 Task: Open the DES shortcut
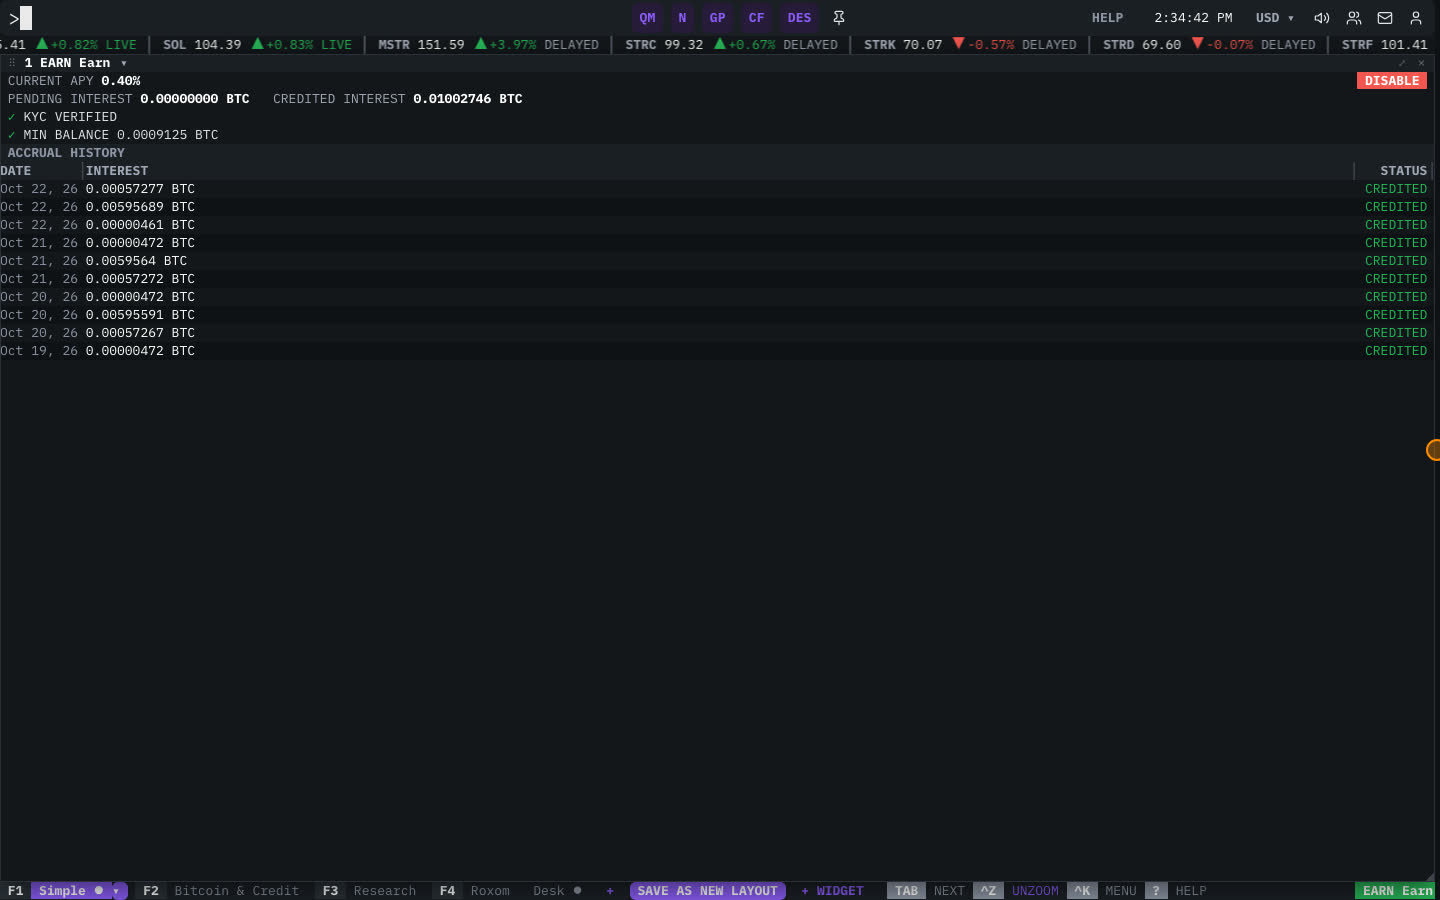coord(799,18)
